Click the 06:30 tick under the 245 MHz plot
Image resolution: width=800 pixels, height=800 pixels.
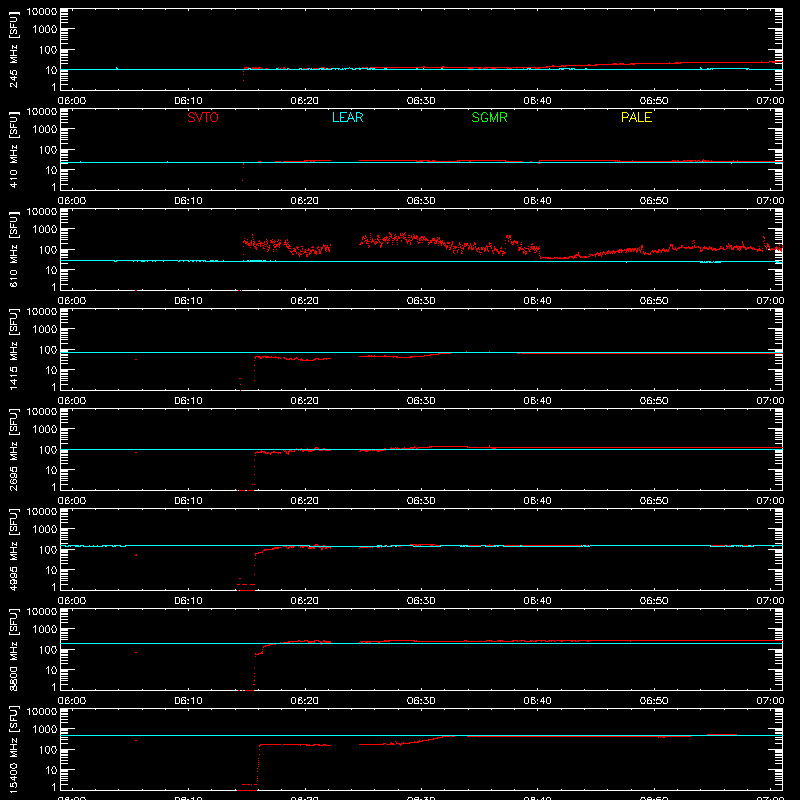click(x=421, y=101)
